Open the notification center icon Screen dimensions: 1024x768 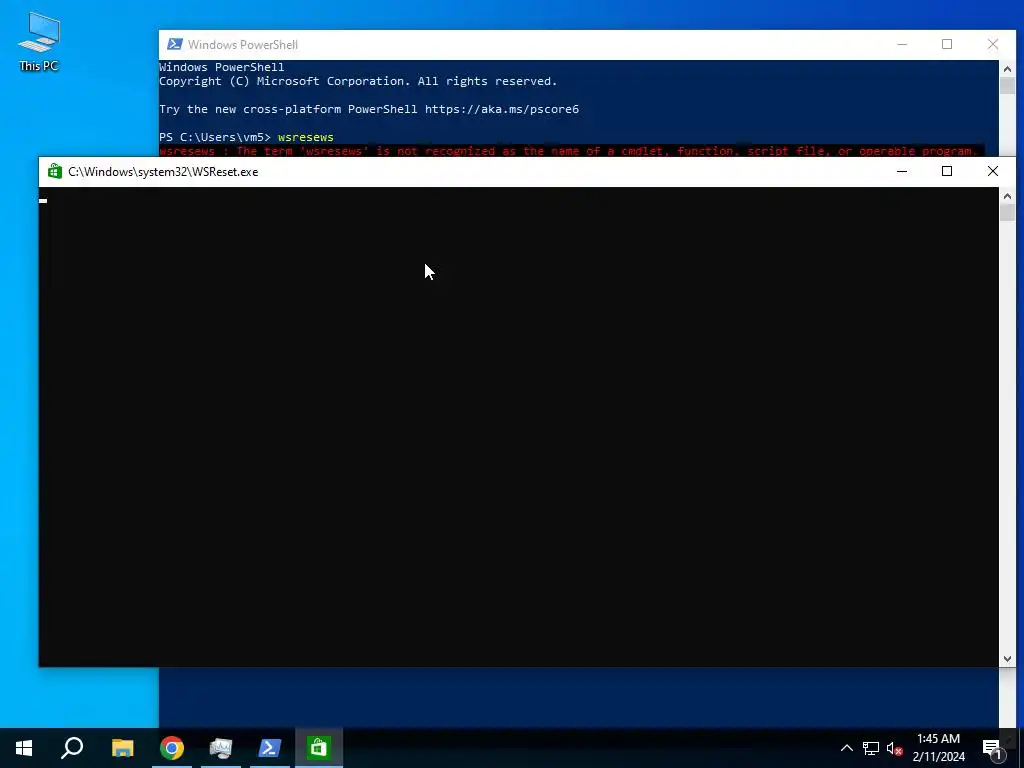[992, 748]
